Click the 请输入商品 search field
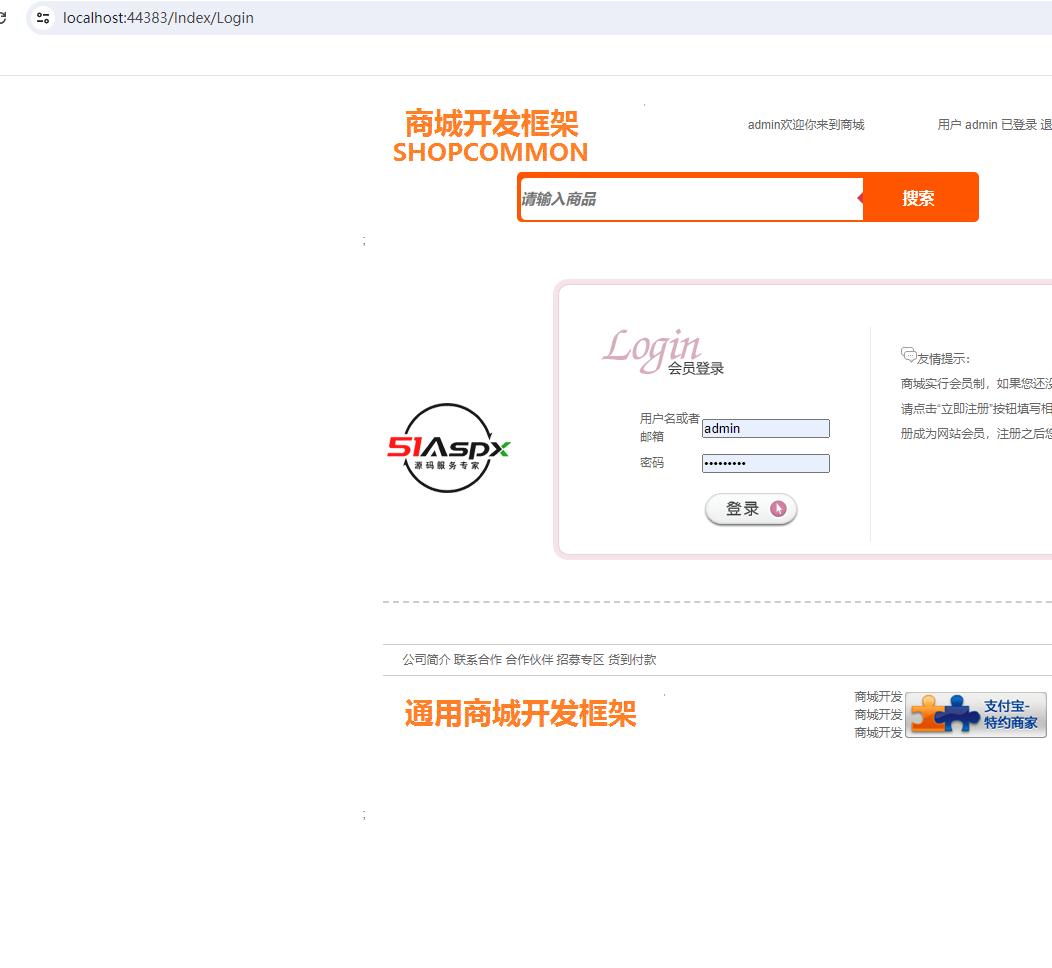Screen dimensions: 1052x968 pyautogui.click(x=691, y=199)
